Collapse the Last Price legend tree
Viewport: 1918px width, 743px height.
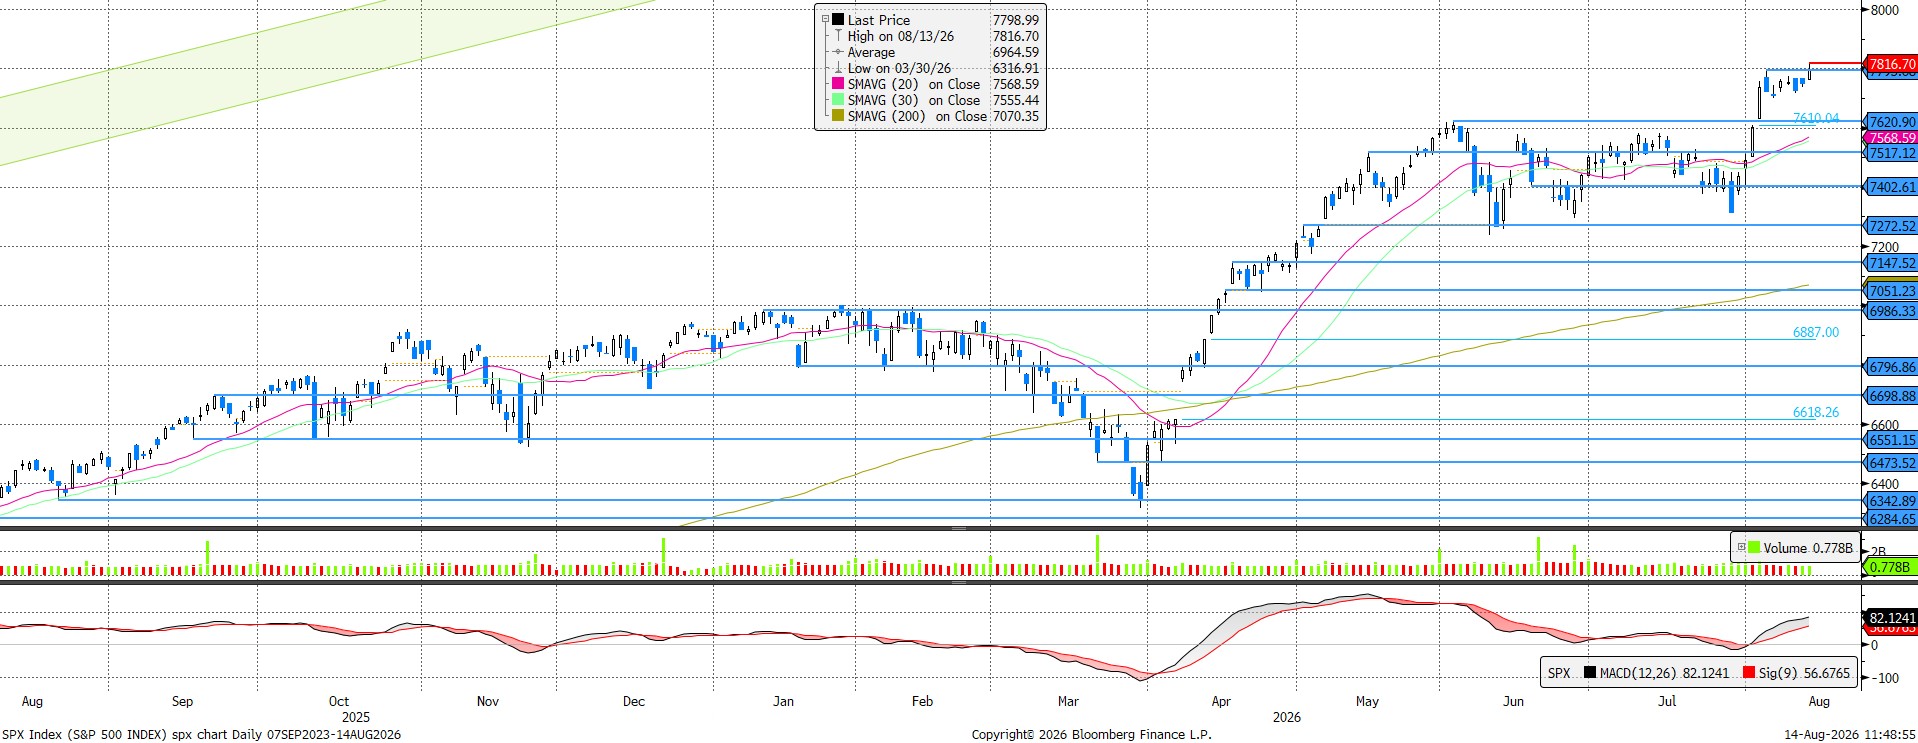tap(825, 19)
